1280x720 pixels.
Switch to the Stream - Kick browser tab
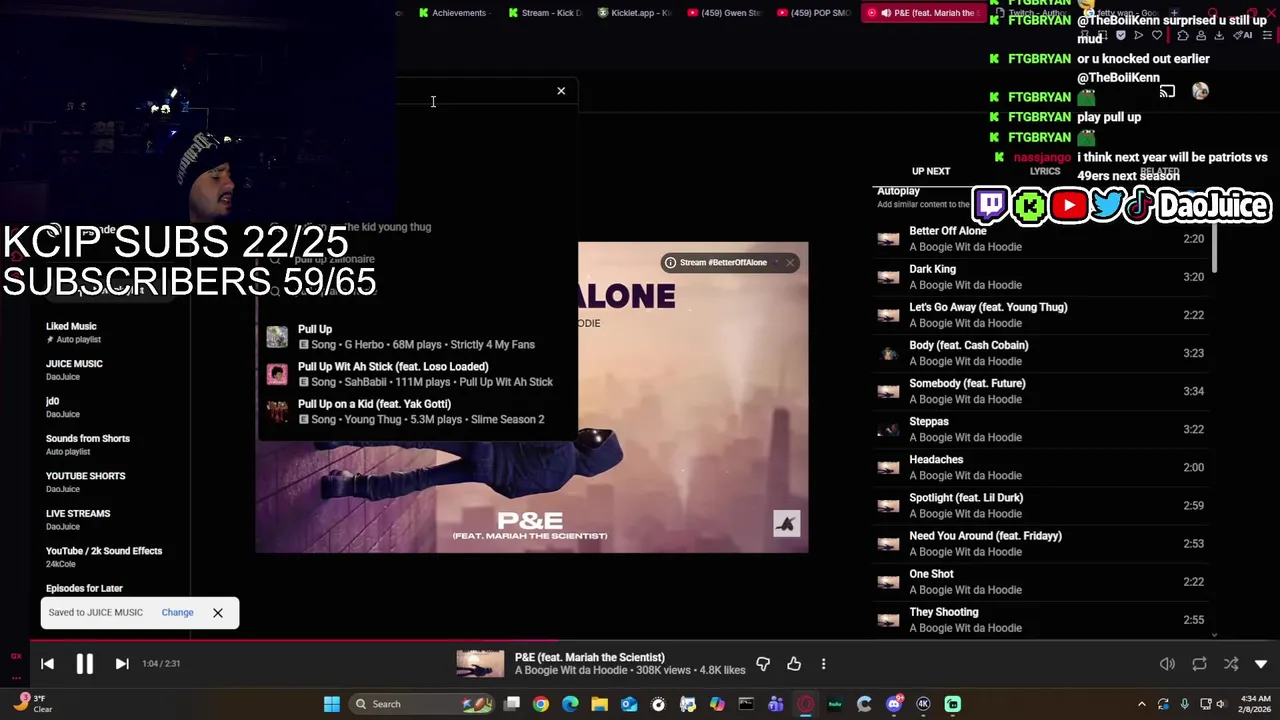[x=545, y=13]
